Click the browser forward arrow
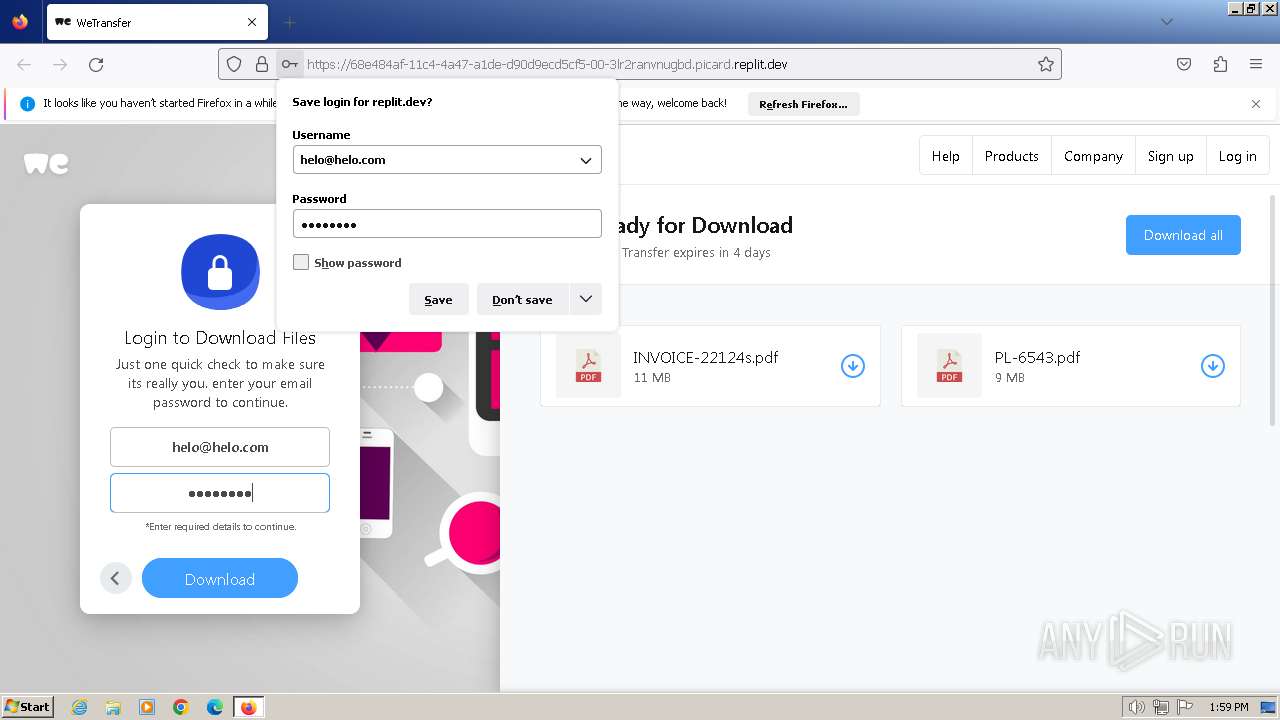This screenshot has width=1280, height=720. (60, 64)
